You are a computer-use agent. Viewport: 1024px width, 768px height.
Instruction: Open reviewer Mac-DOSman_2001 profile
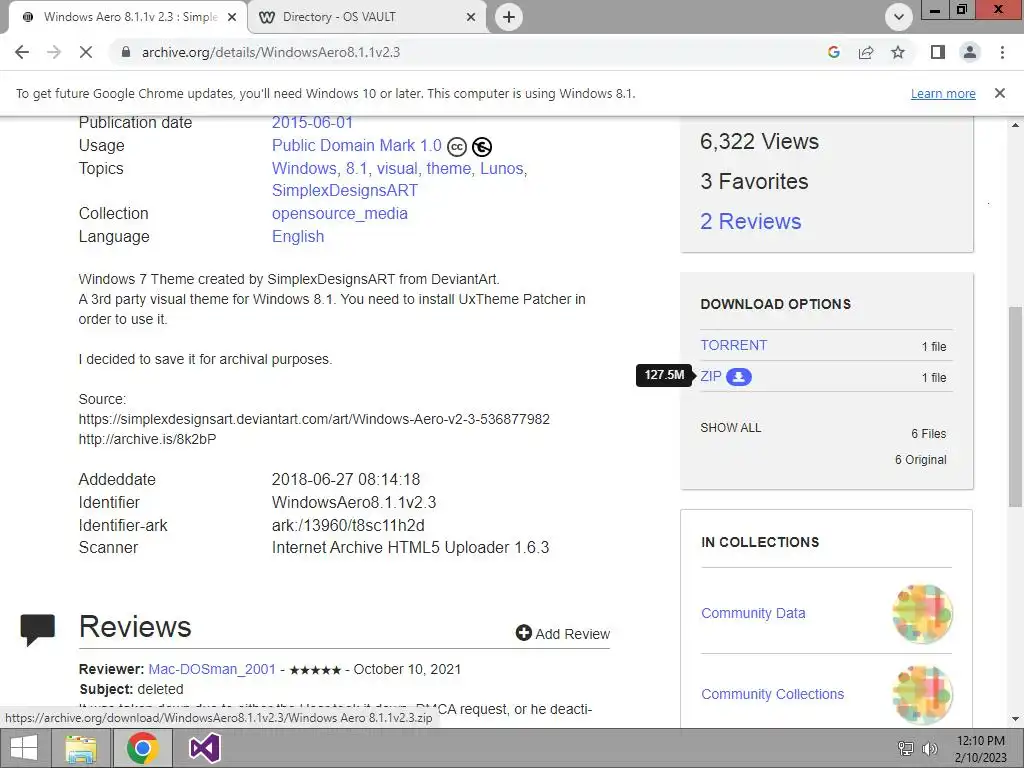(x=212, y=669)
